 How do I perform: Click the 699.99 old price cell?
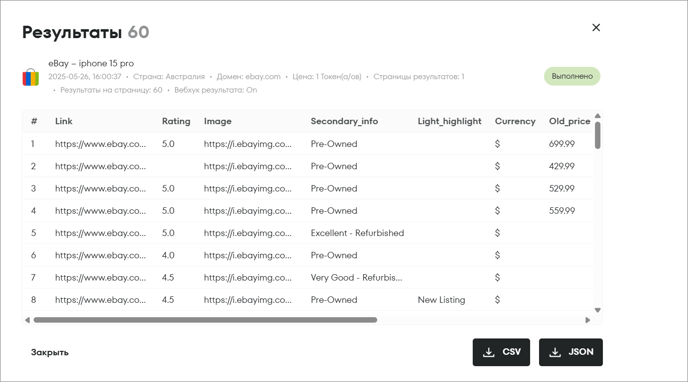coord(562,144)
